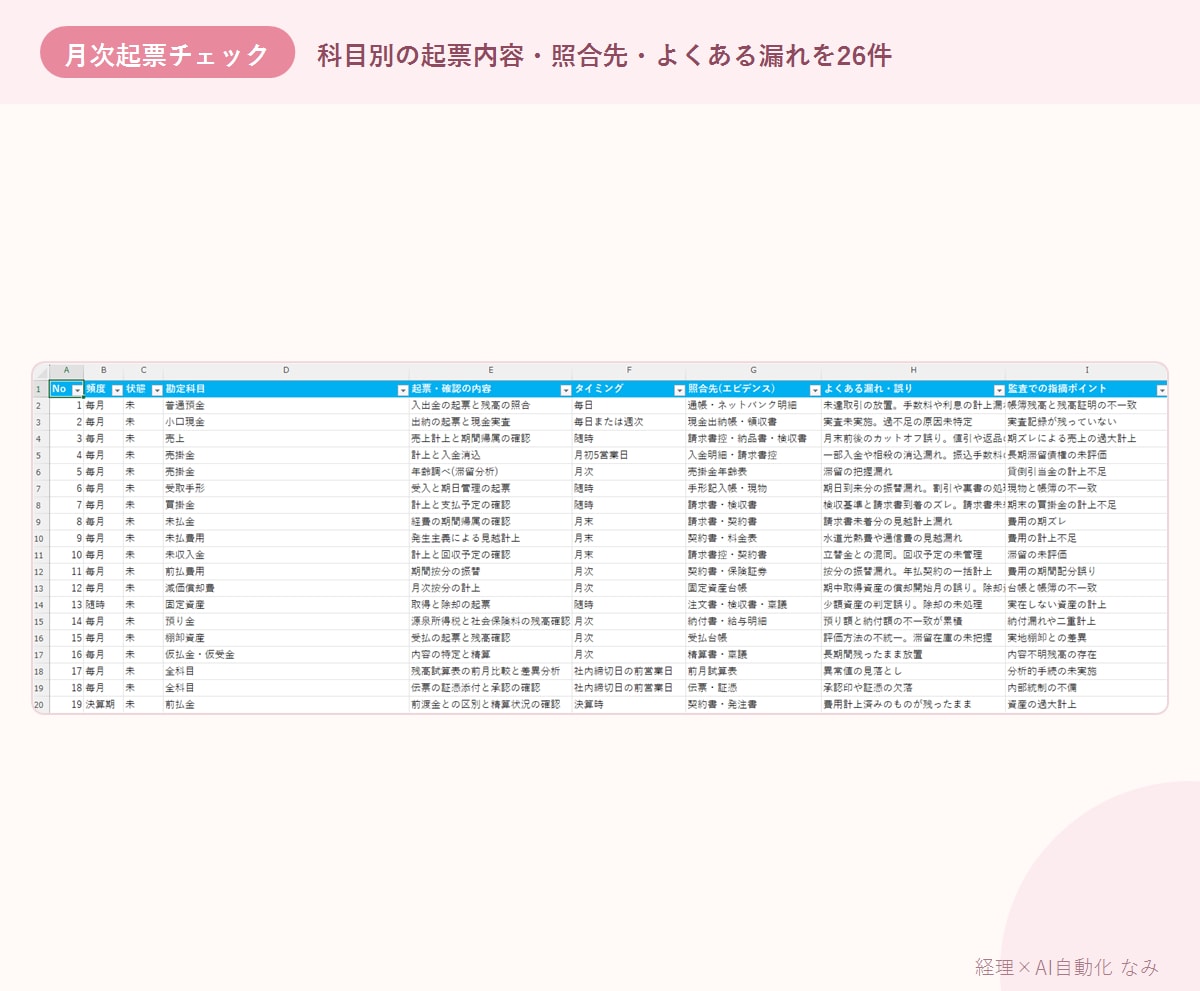Select column E header
Screen dimensions: 1200x991
[491, 371]
